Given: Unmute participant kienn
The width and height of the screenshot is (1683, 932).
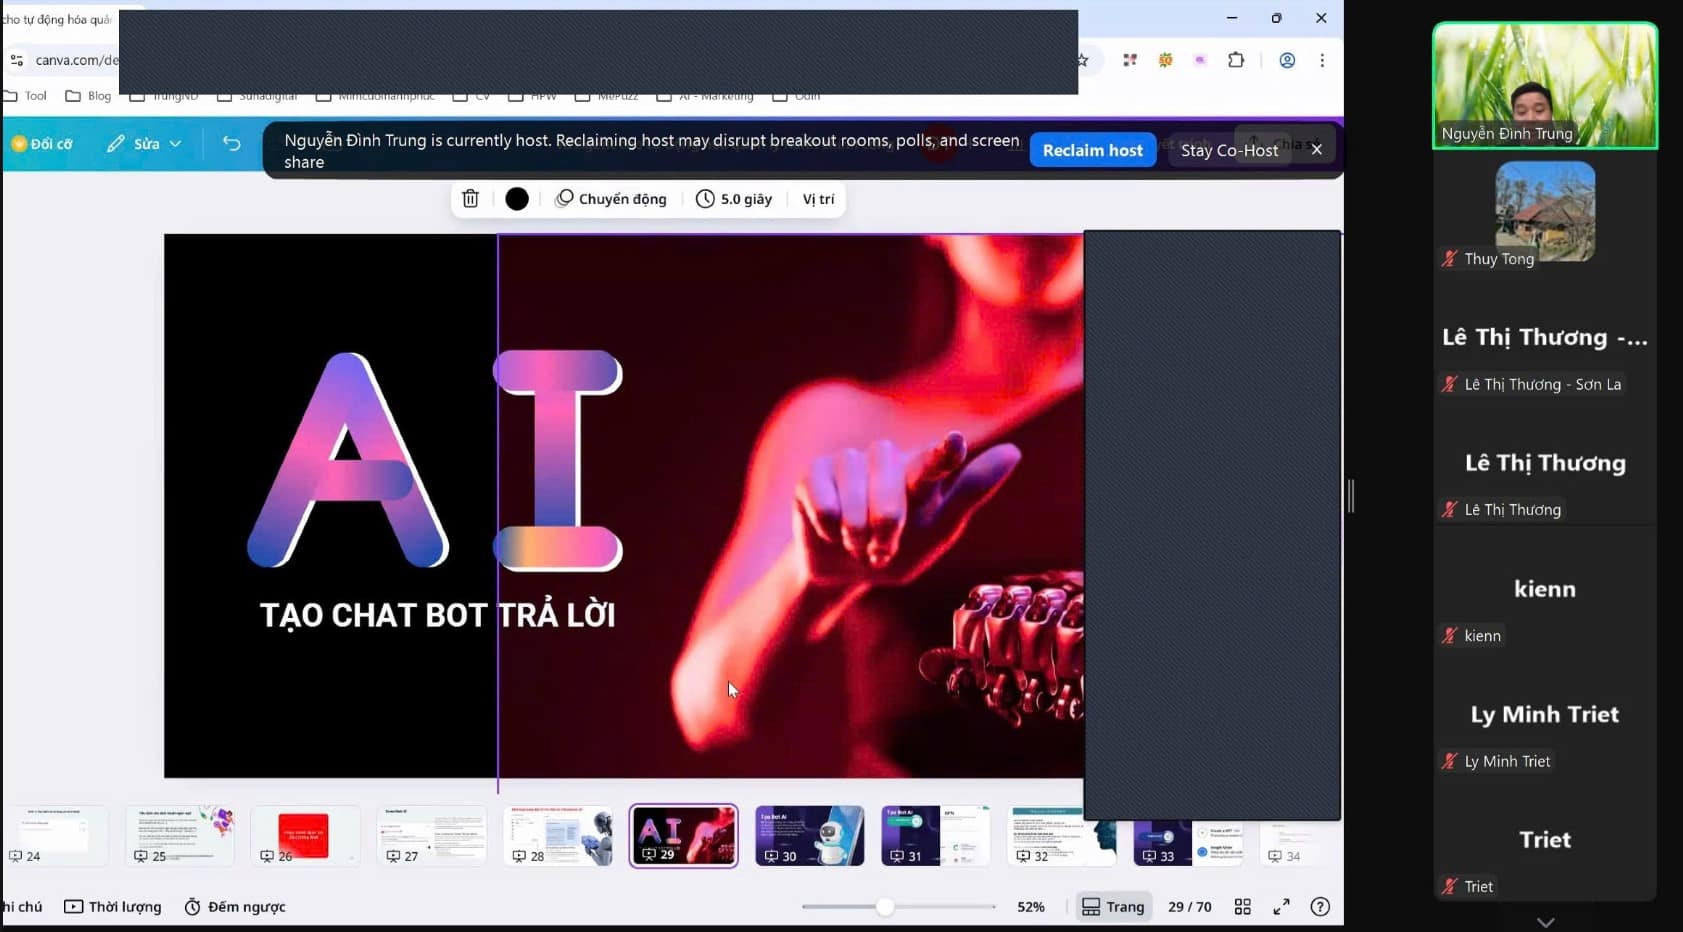Looking at the screenshot, I should pyautogui.click(x=1448, y=635).
